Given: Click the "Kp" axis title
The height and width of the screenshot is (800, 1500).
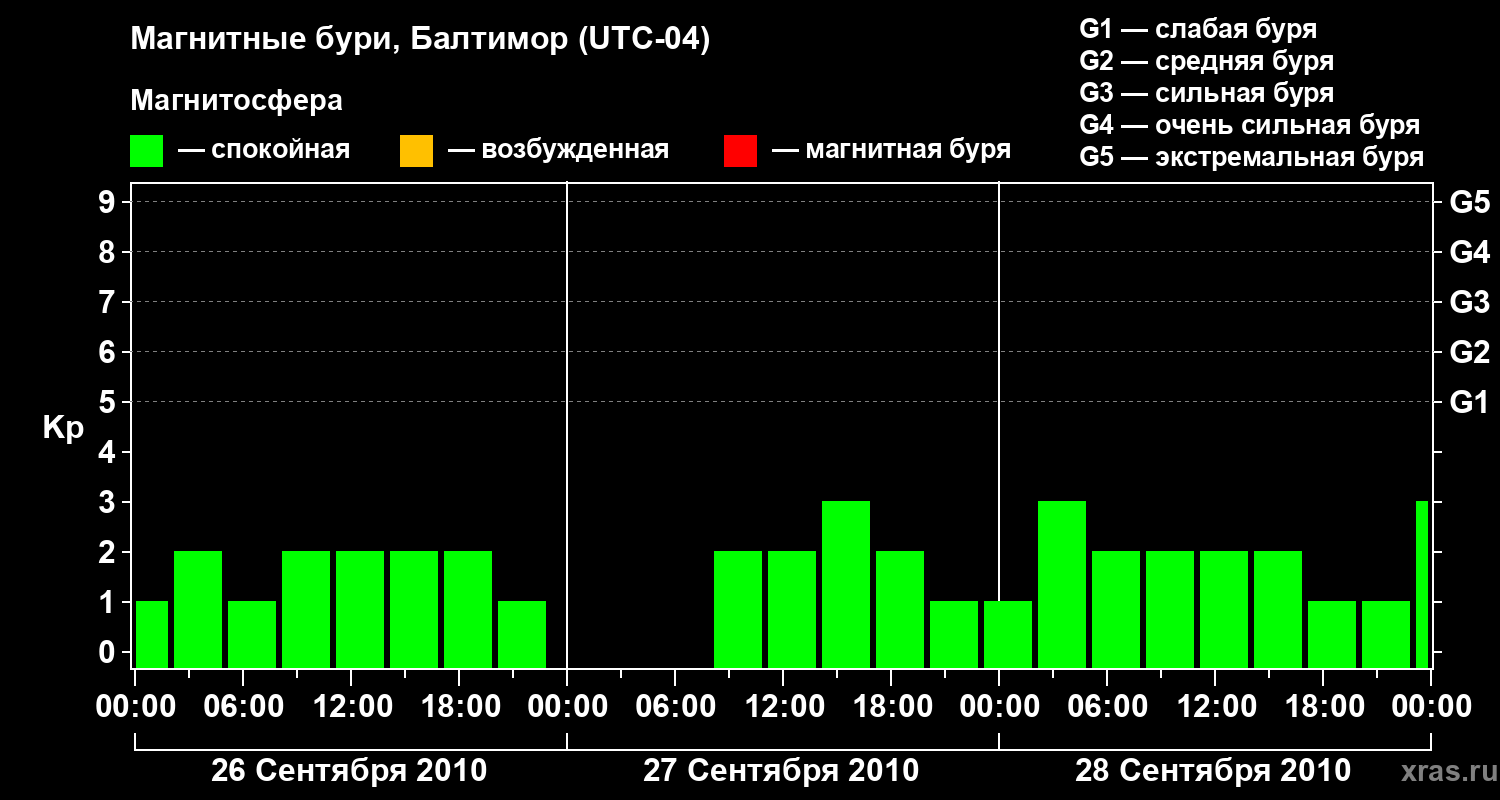Looking at the screenshot, I should 63,429.
